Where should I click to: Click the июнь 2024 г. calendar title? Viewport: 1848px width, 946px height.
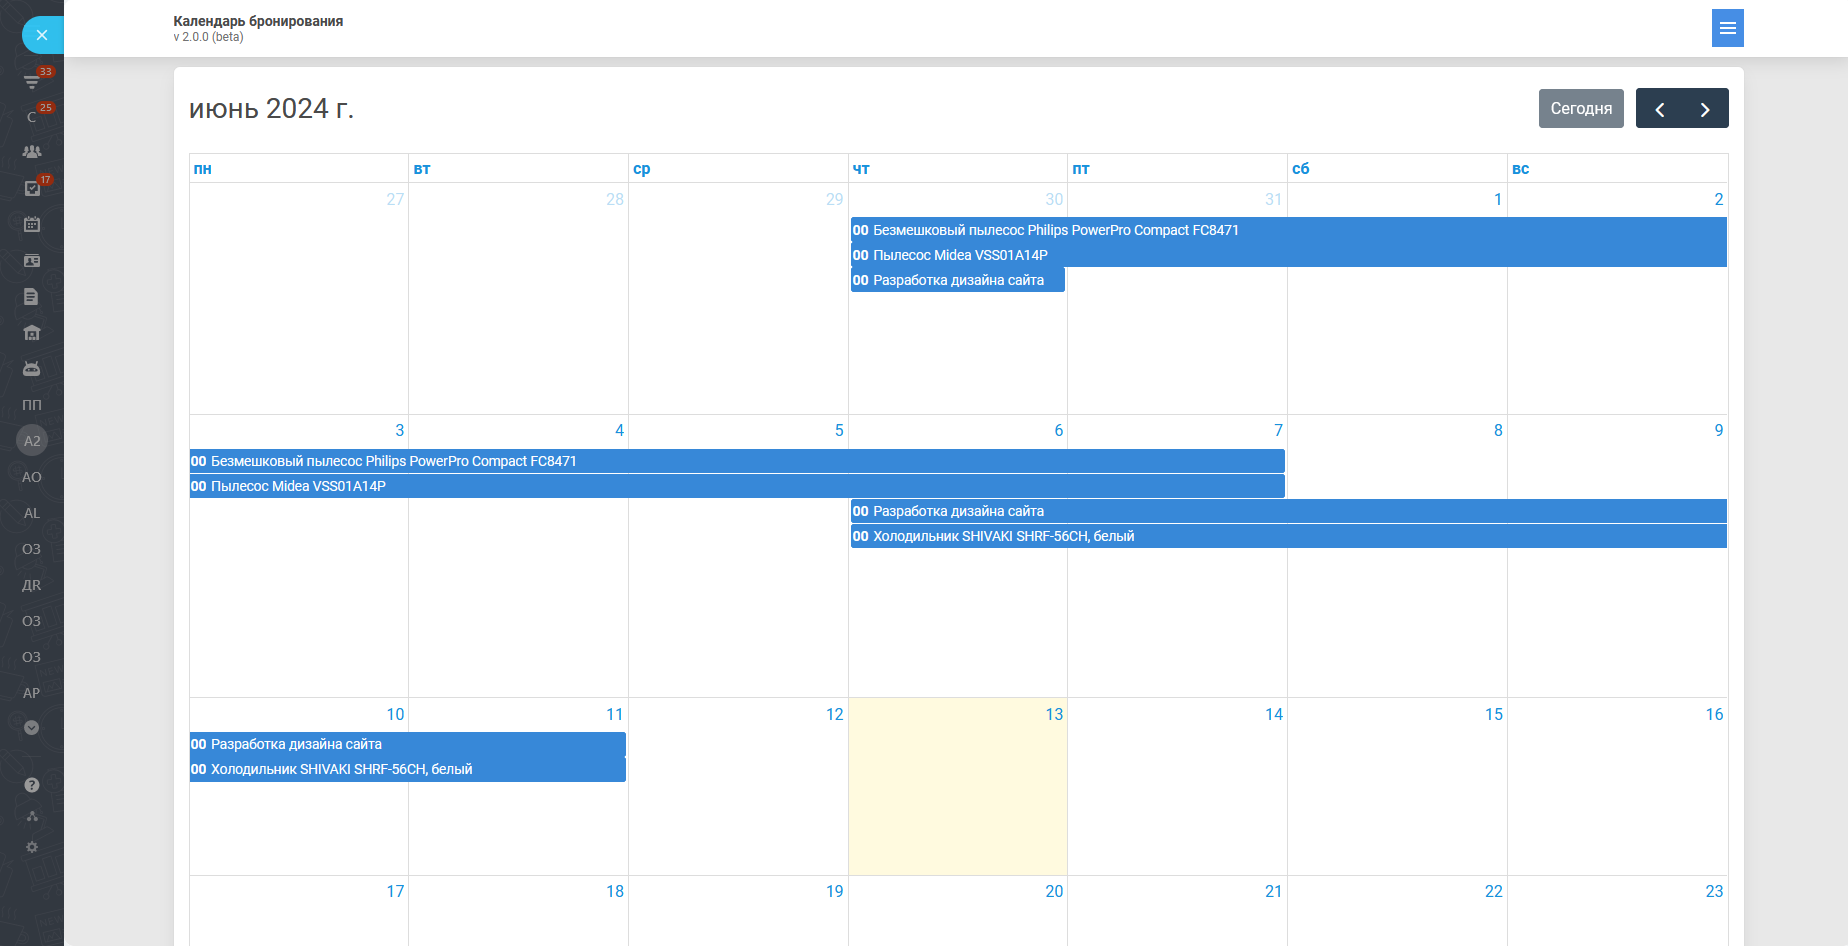click(272, 108)
